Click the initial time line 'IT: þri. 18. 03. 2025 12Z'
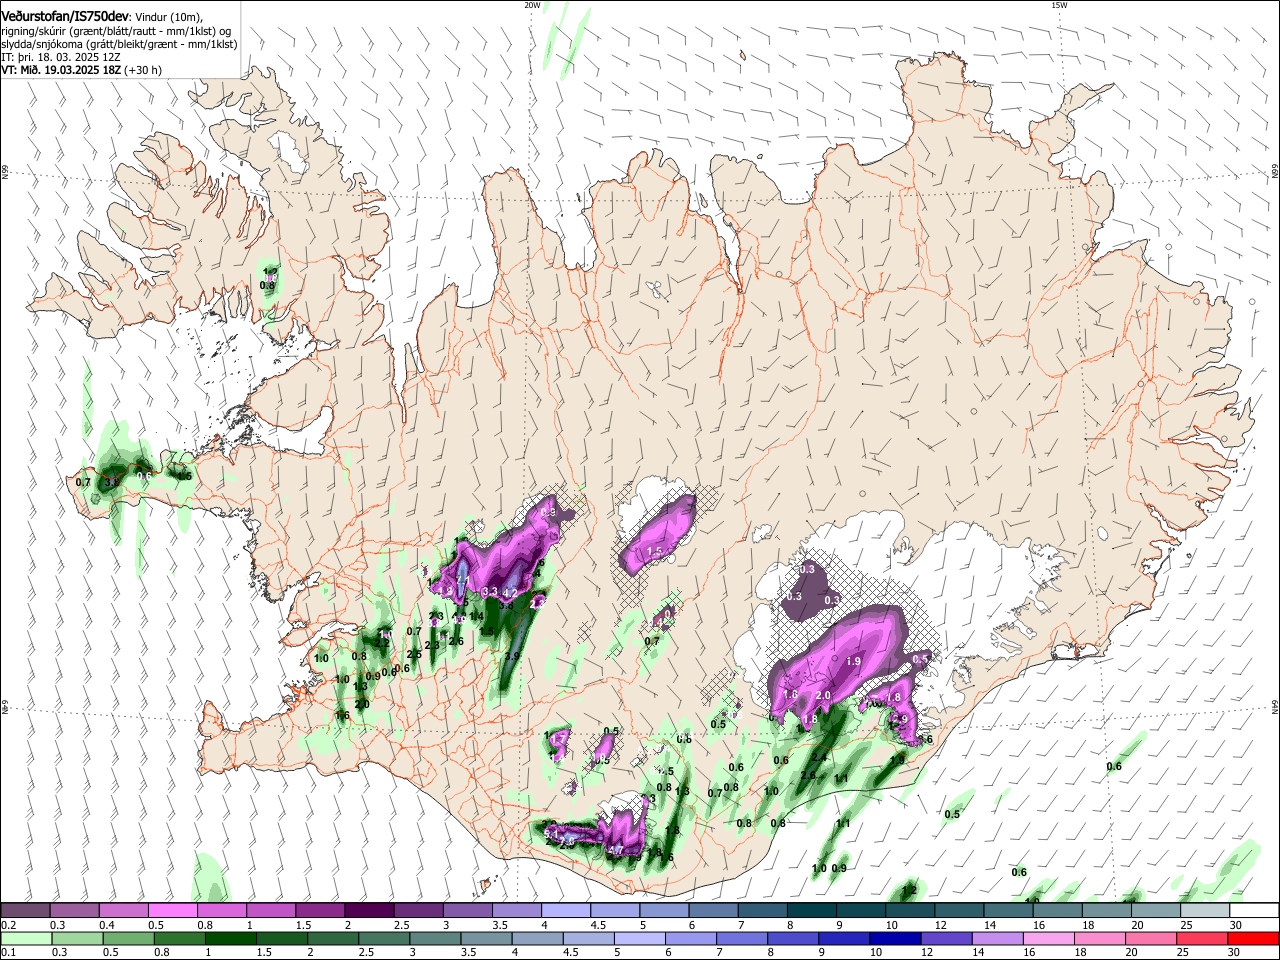The width and height of the screenshot is (1280, 960). 61,58
